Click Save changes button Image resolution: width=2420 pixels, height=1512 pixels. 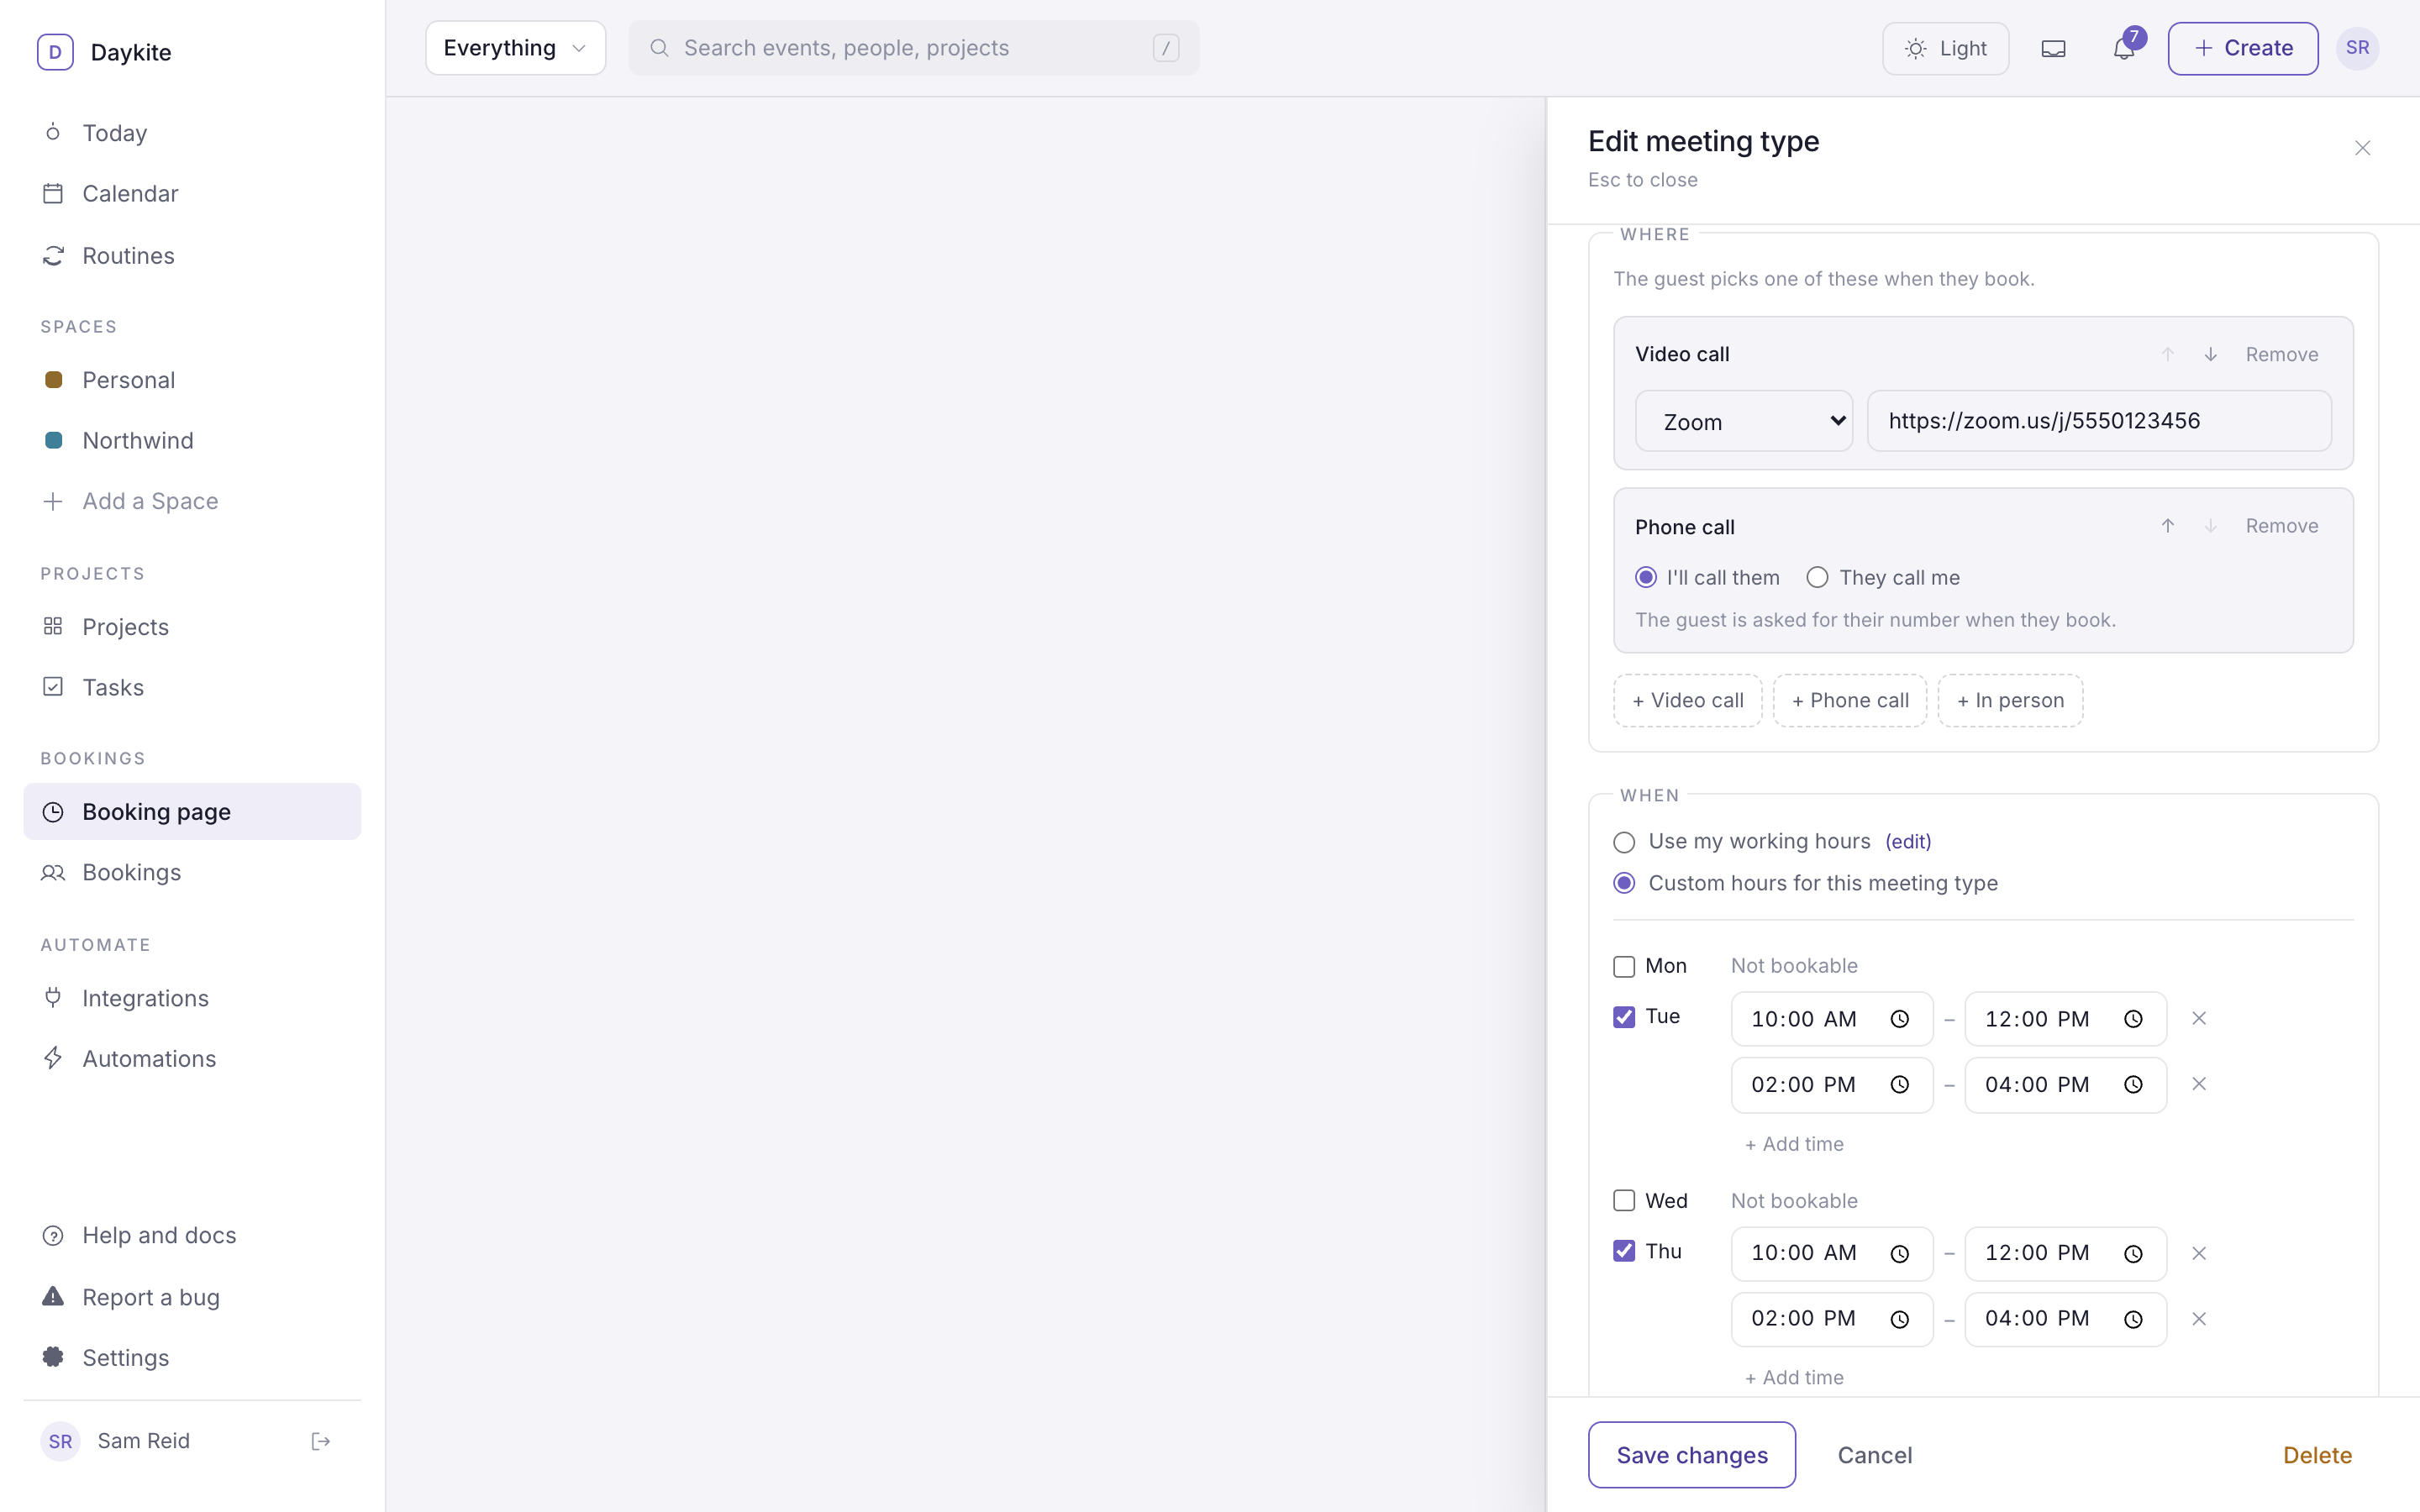pyautogui.click(x=1692, y=1455)
